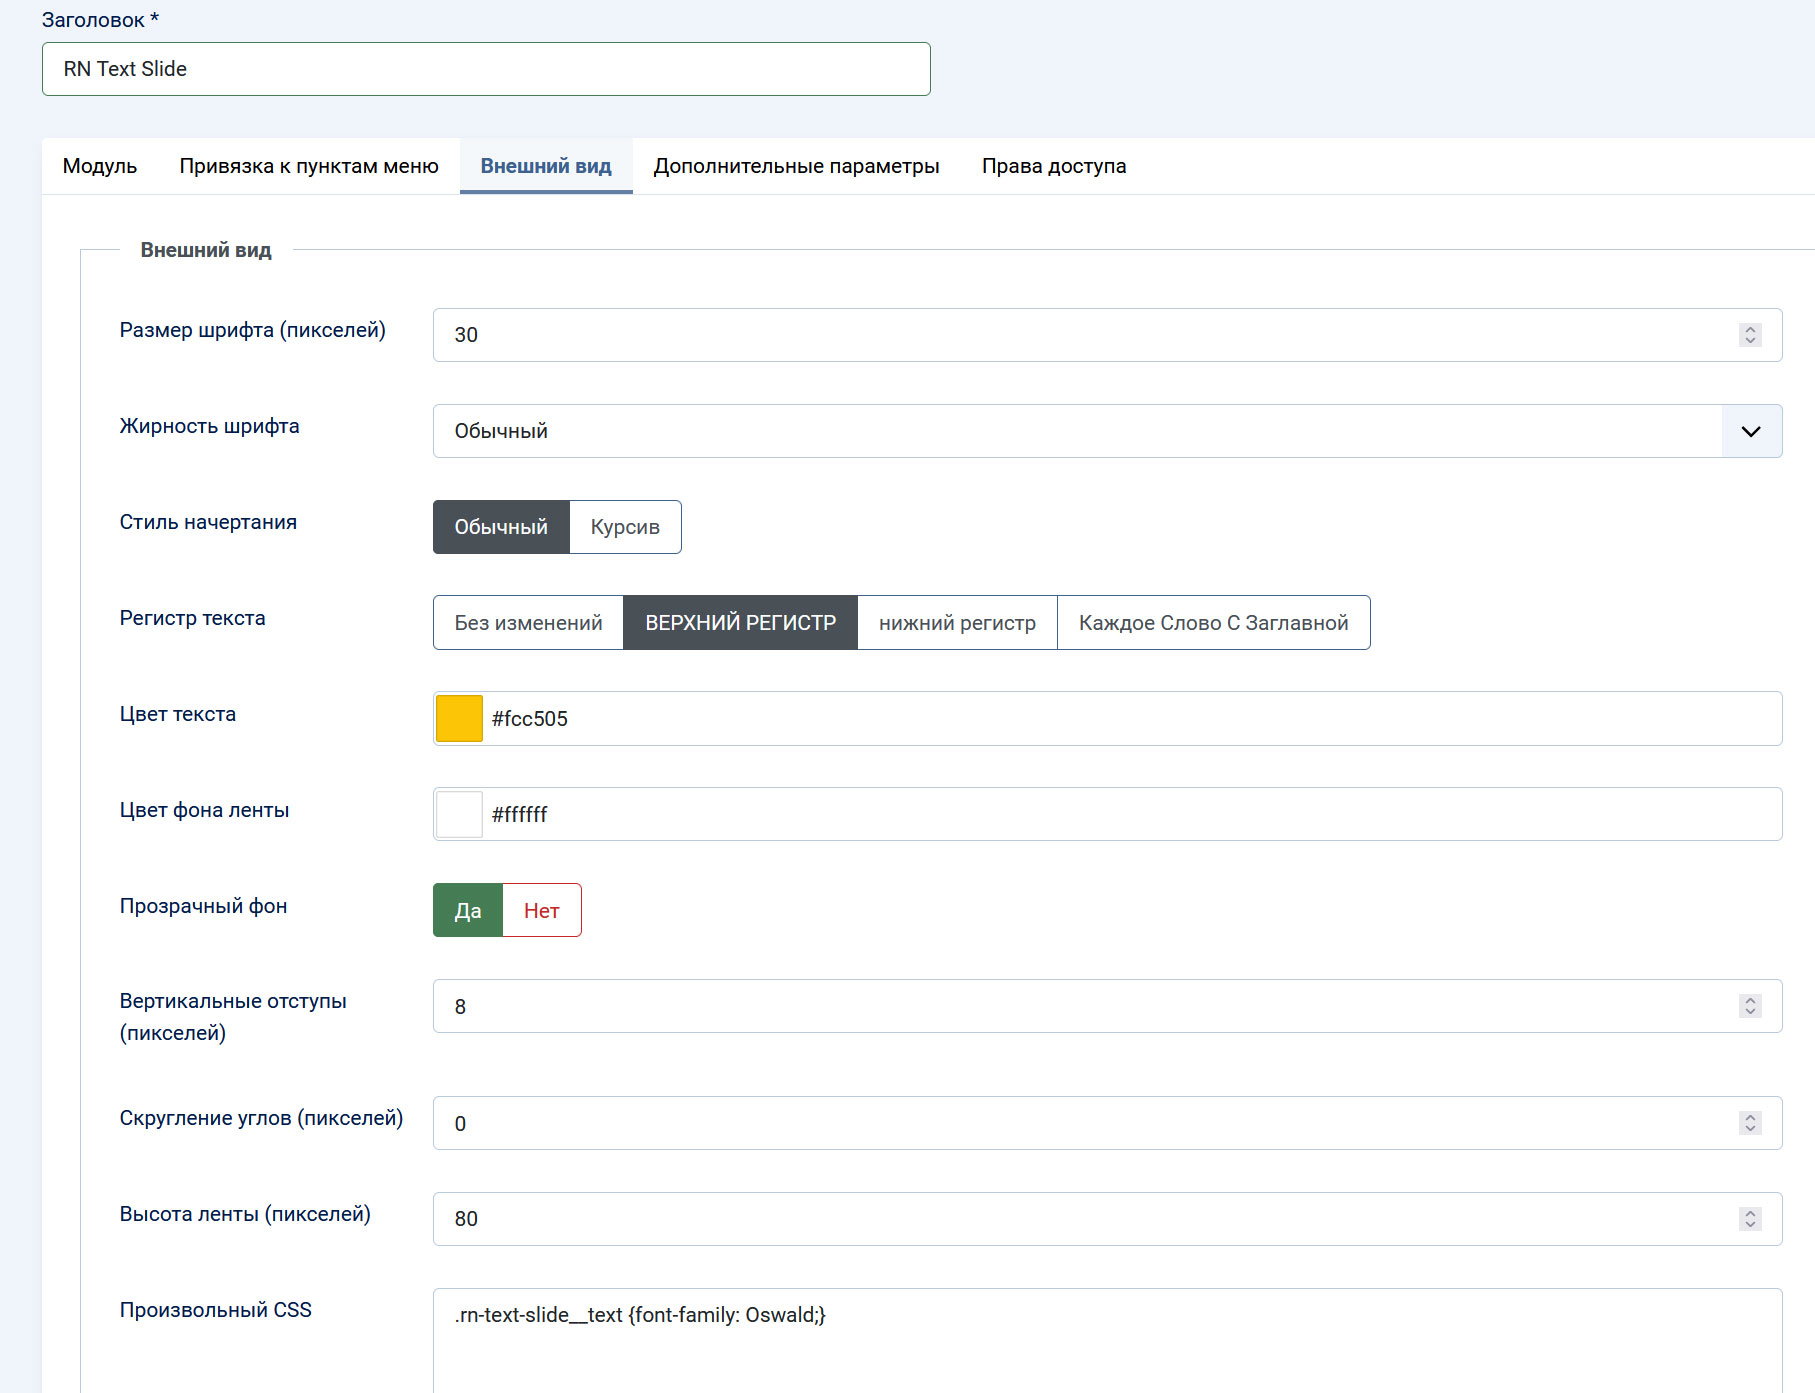Use the corner rounding stepper arrows
Viewport: 1815px width, 1393px height.
point(1750,1123)
